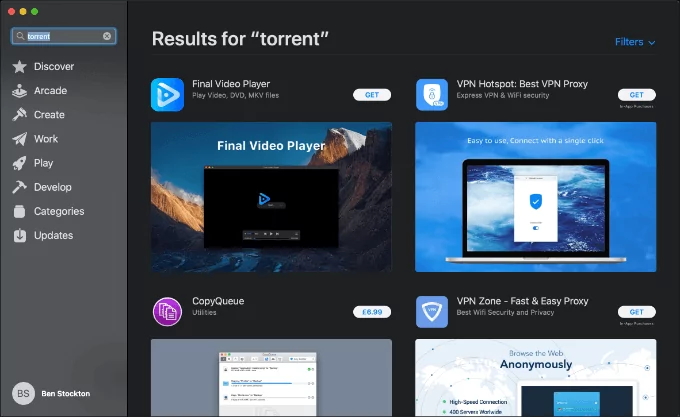Click the Arcade joystick icon
This screenshot has width=680, height=417.
[x=19, y=91]
